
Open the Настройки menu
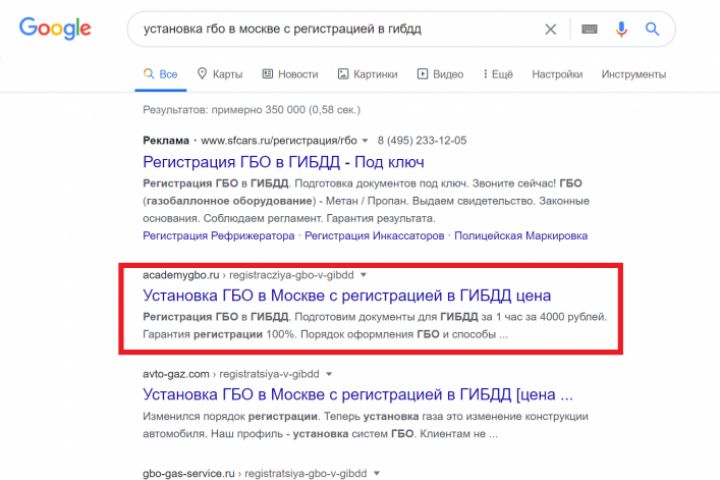557,74
